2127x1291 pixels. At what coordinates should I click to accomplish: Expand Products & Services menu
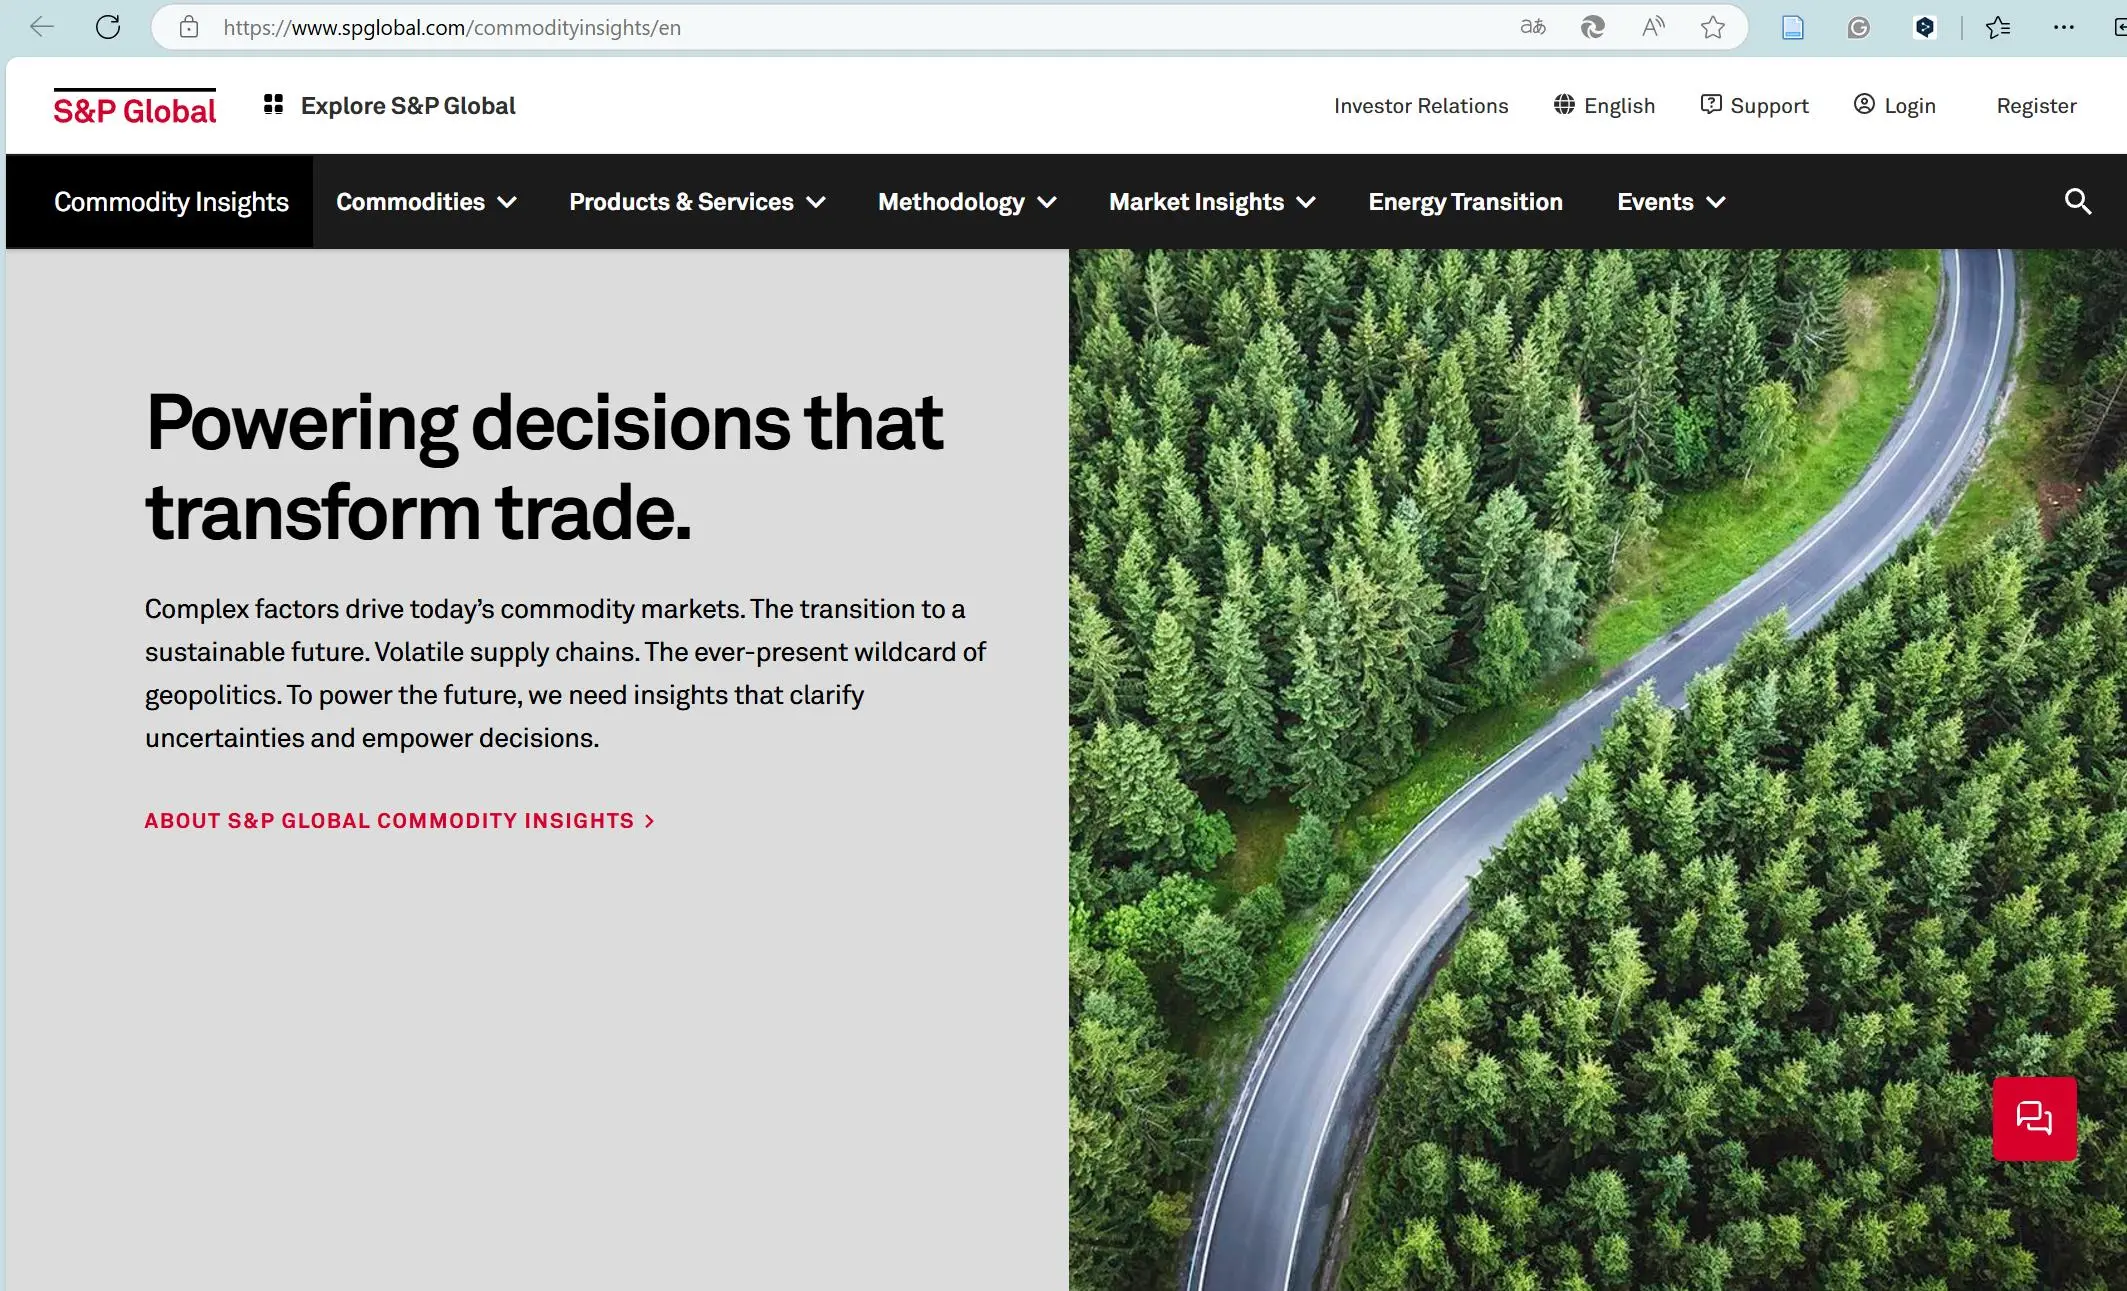tap(697, 202)
